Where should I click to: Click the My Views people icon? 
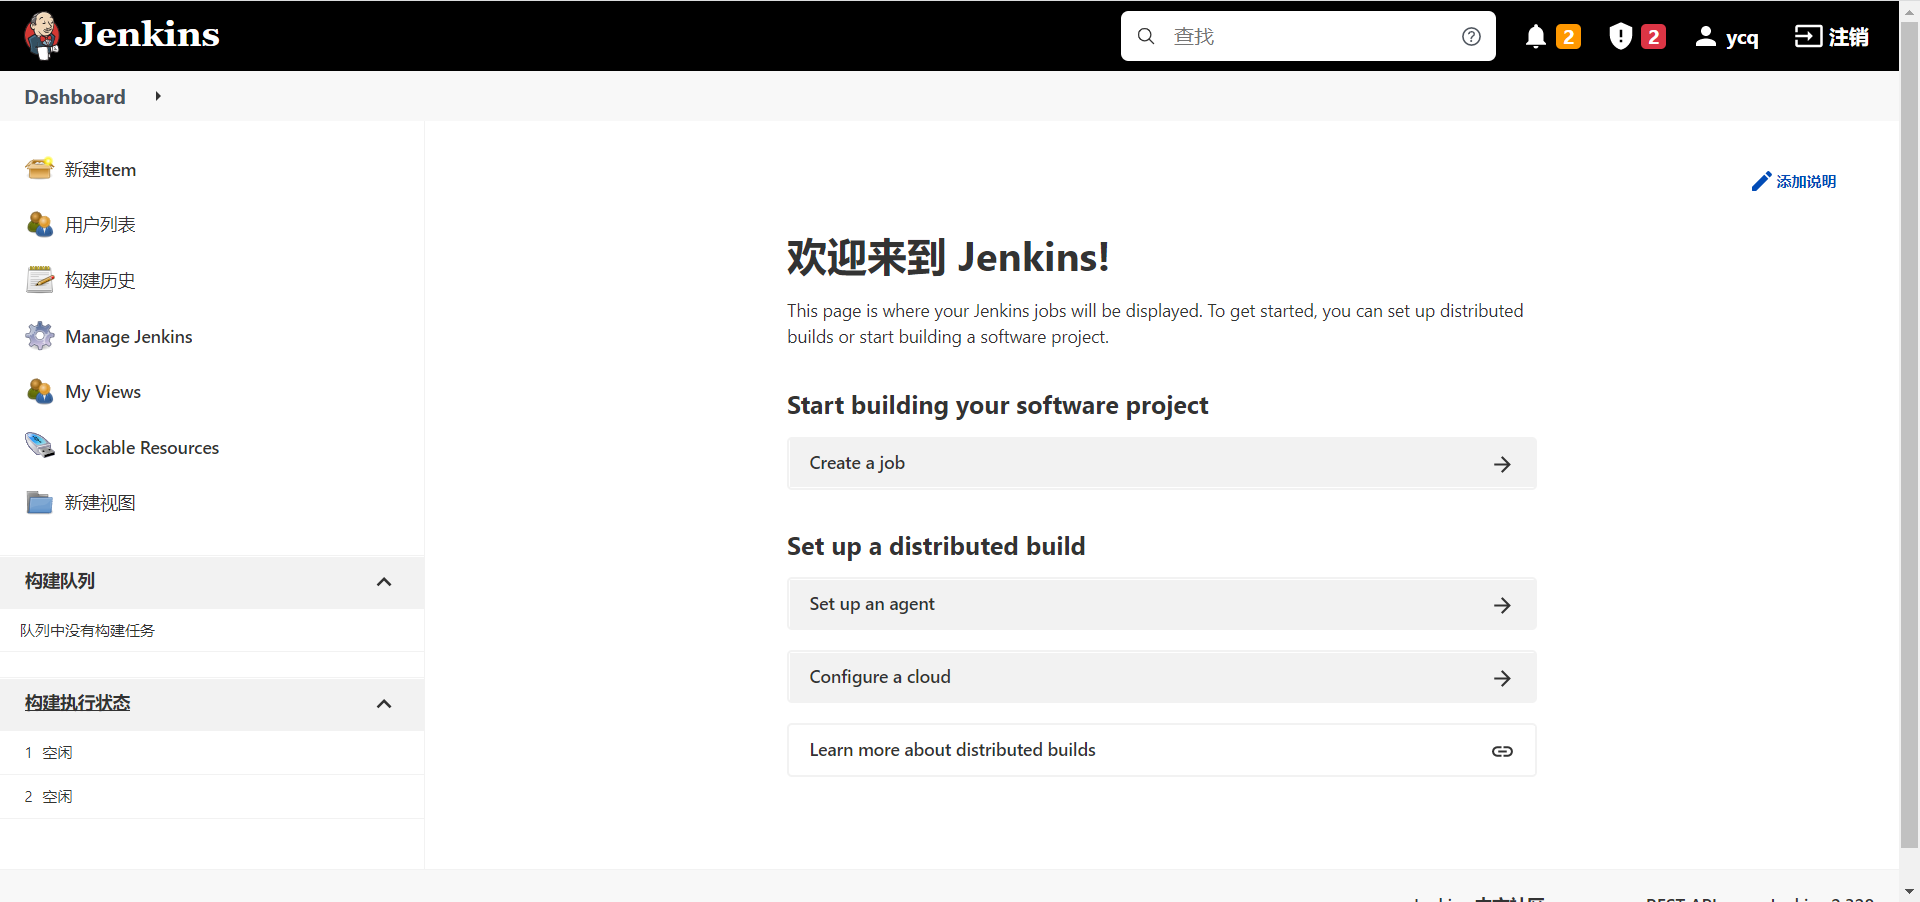pyautogui.click(x=40, y=391)
